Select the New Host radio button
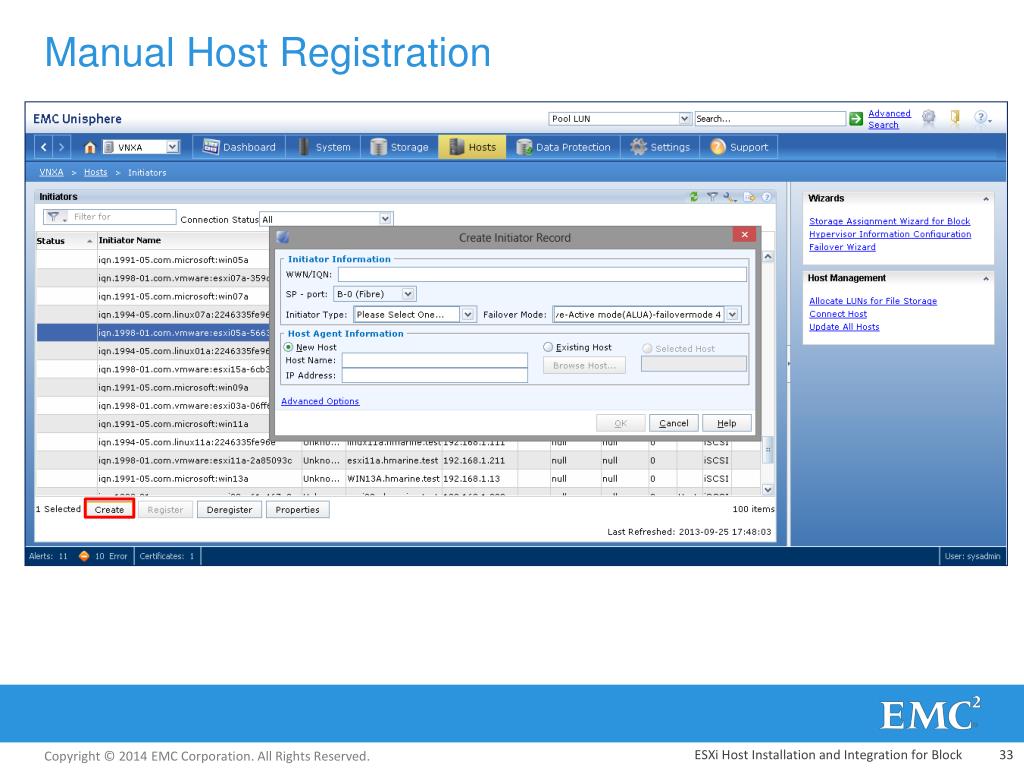Viewport: 1024px width, 768px height. 288,347
